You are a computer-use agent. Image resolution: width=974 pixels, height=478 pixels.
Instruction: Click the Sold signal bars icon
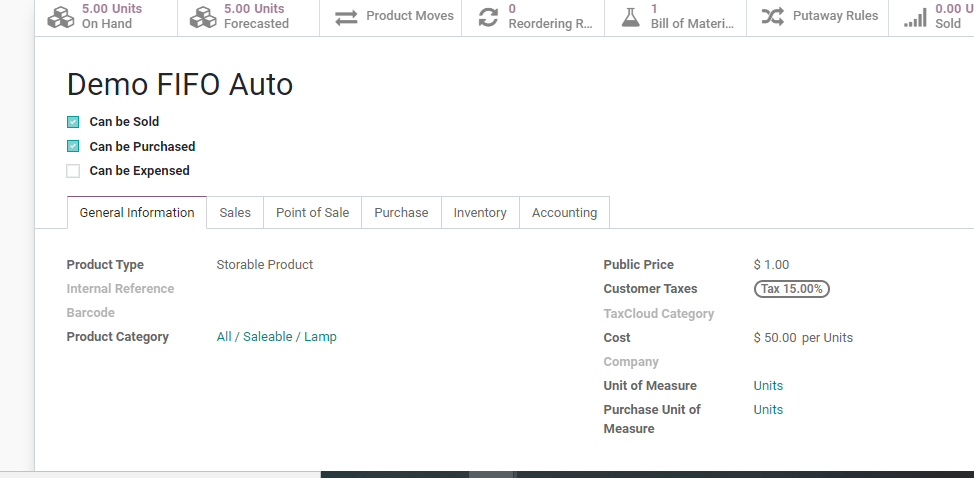pos(915,17)
